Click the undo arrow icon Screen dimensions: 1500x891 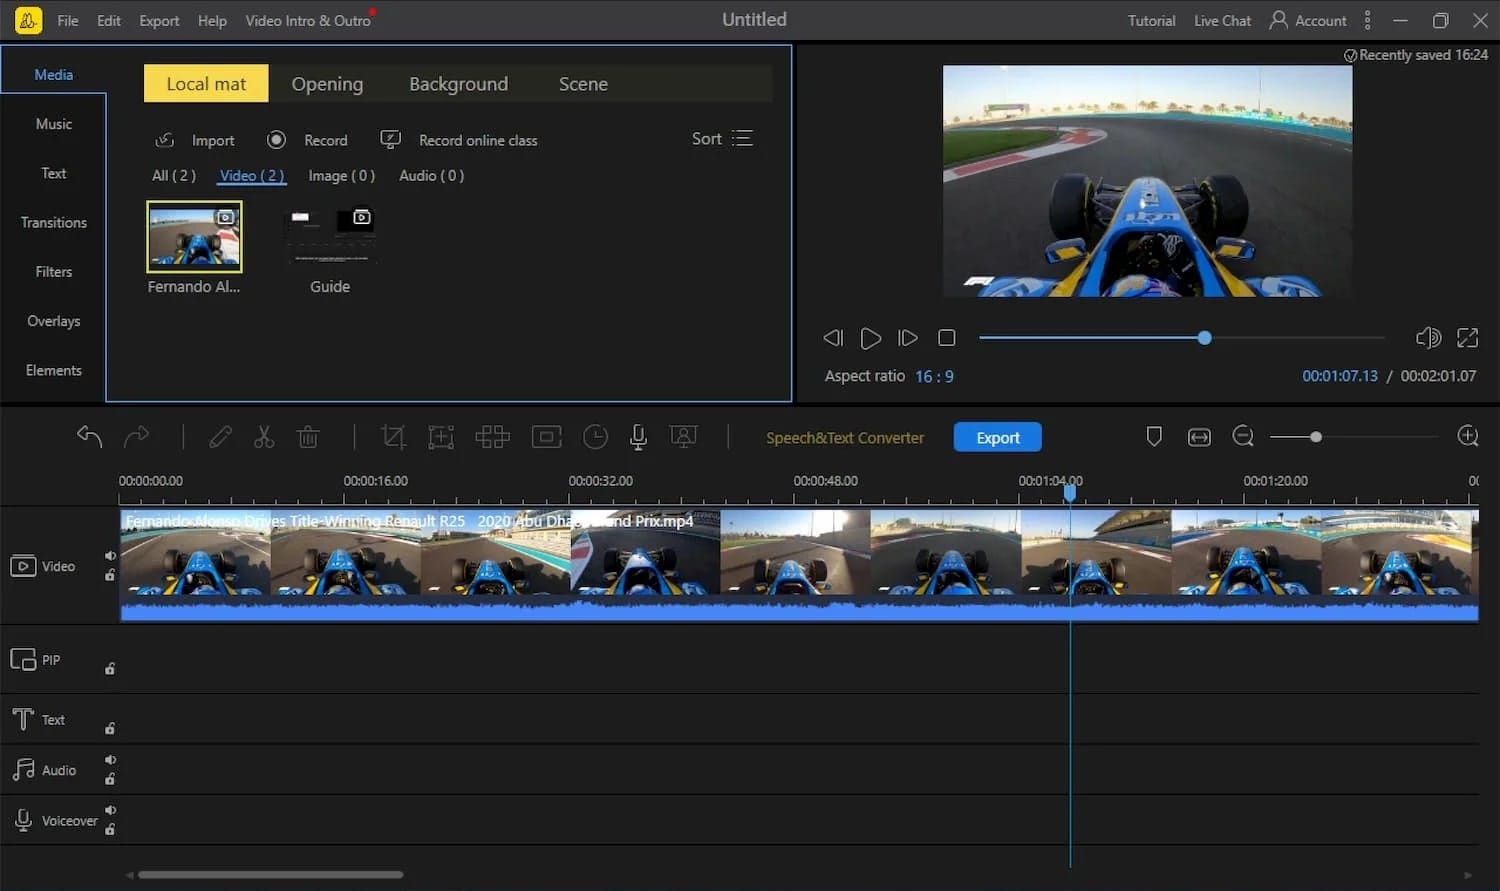[x=89, y=437]
